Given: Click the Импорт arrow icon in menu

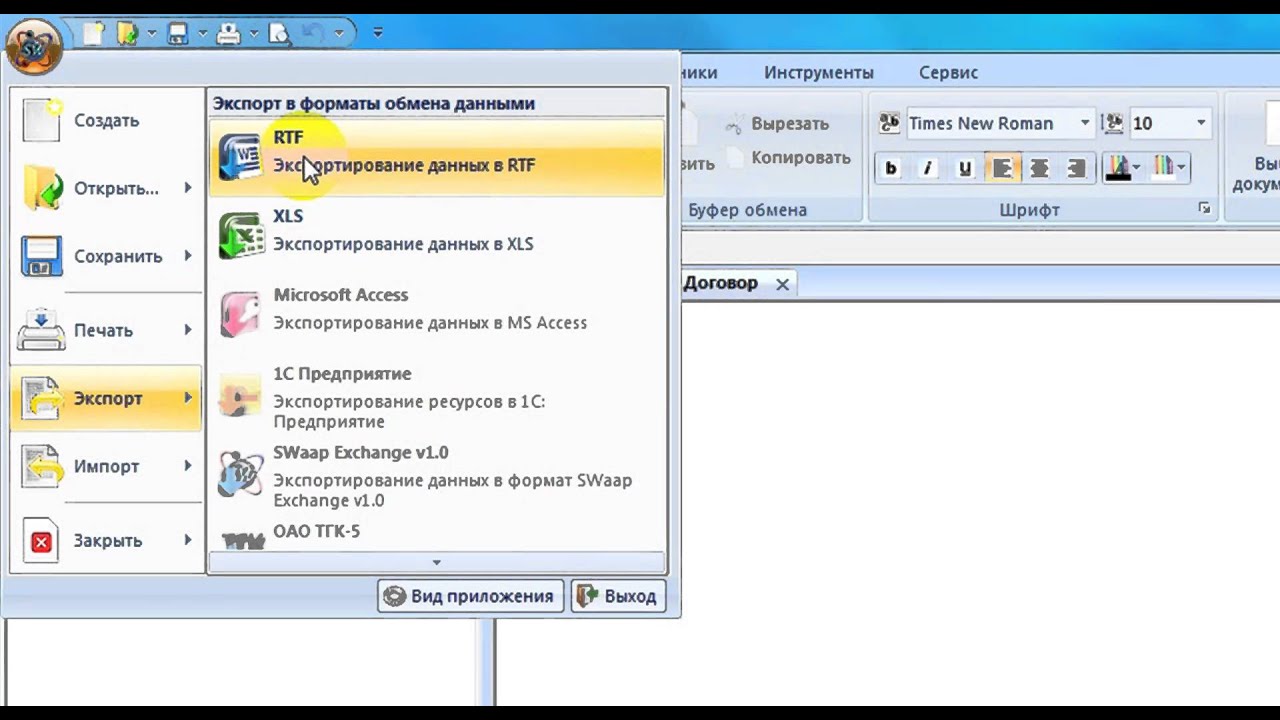Looking at the screenshot, I should point(42,466).
